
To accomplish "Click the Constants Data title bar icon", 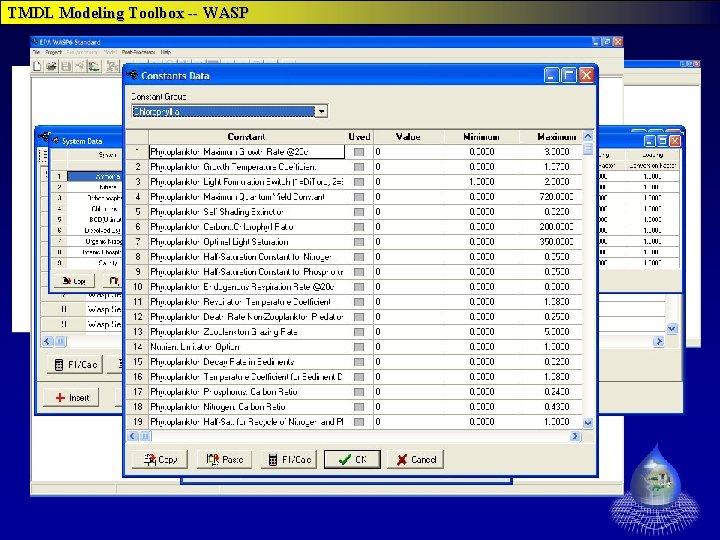I will point(133,75).
